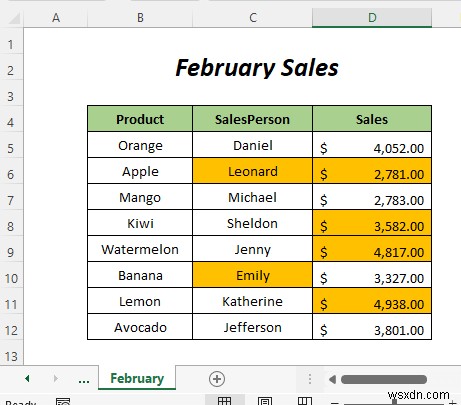Go to previous sheet with left arrow

click(x=27, y=378)
